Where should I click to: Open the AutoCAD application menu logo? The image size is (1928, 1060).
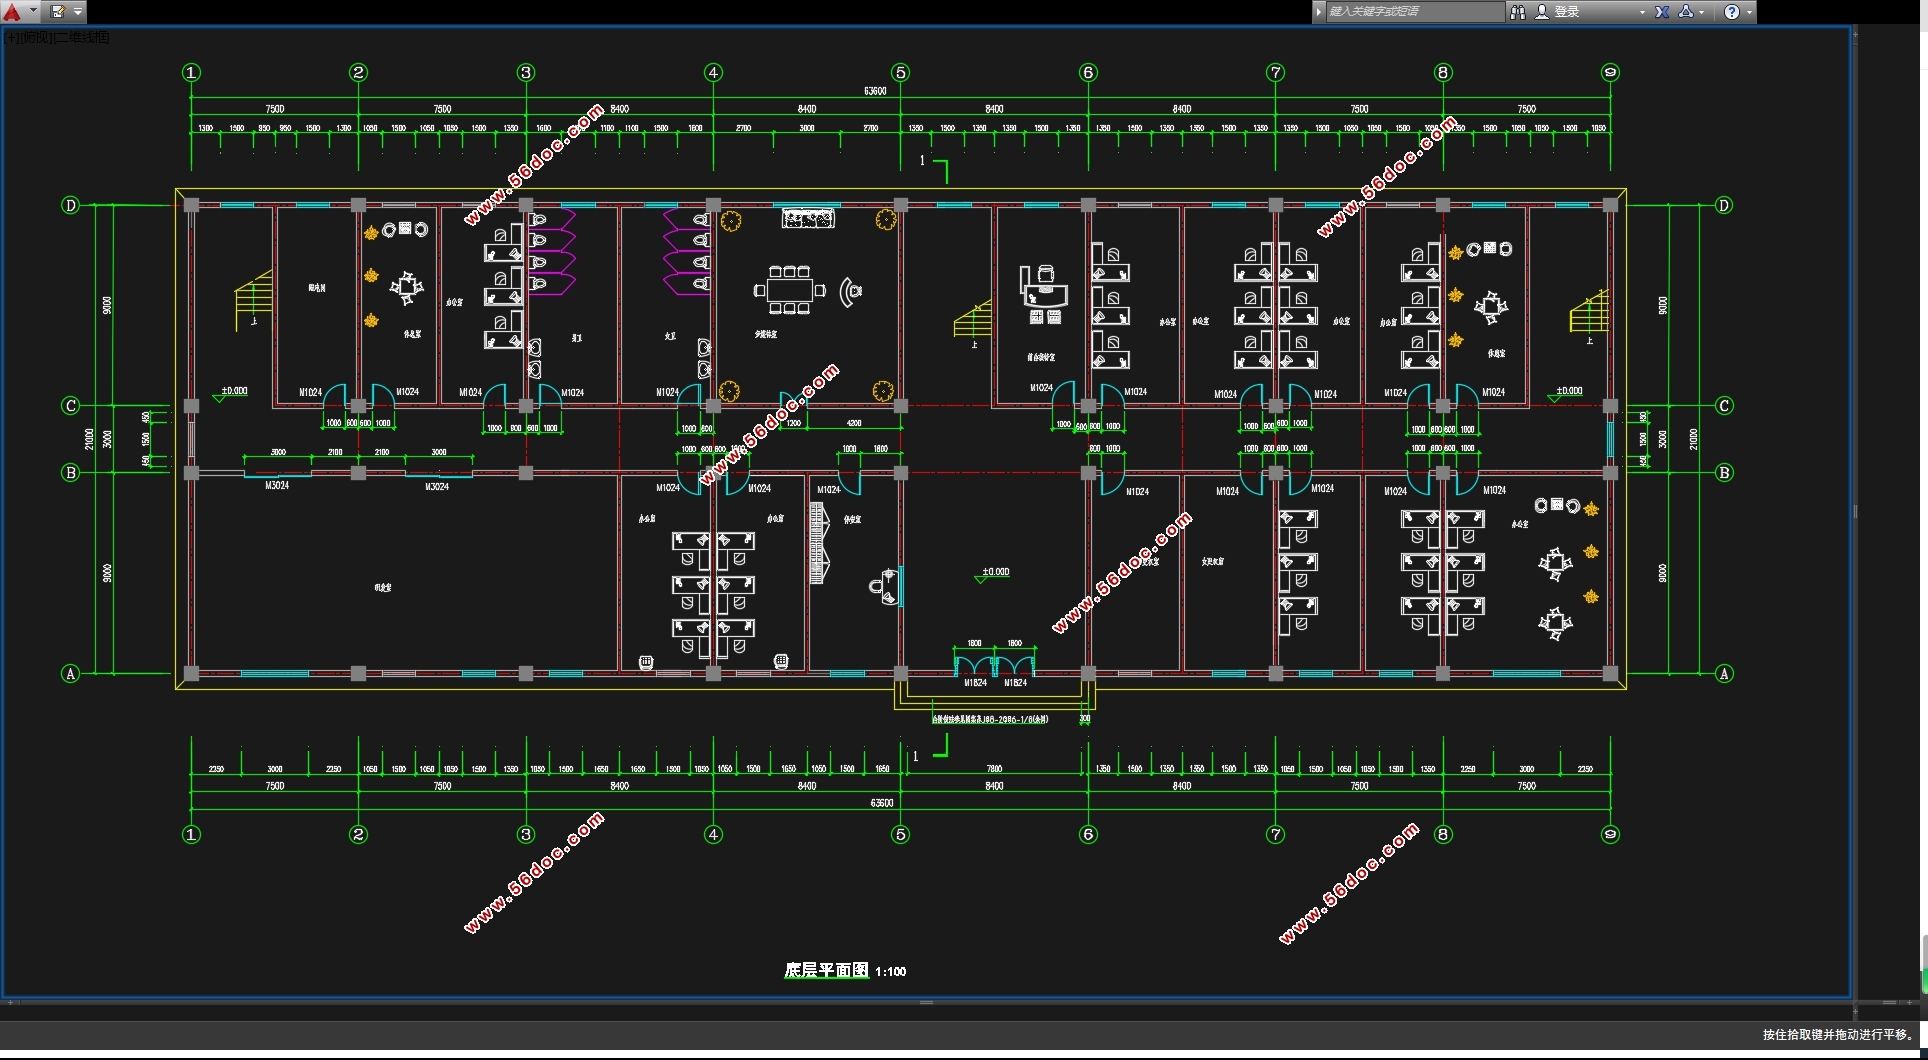click(12, 12)
